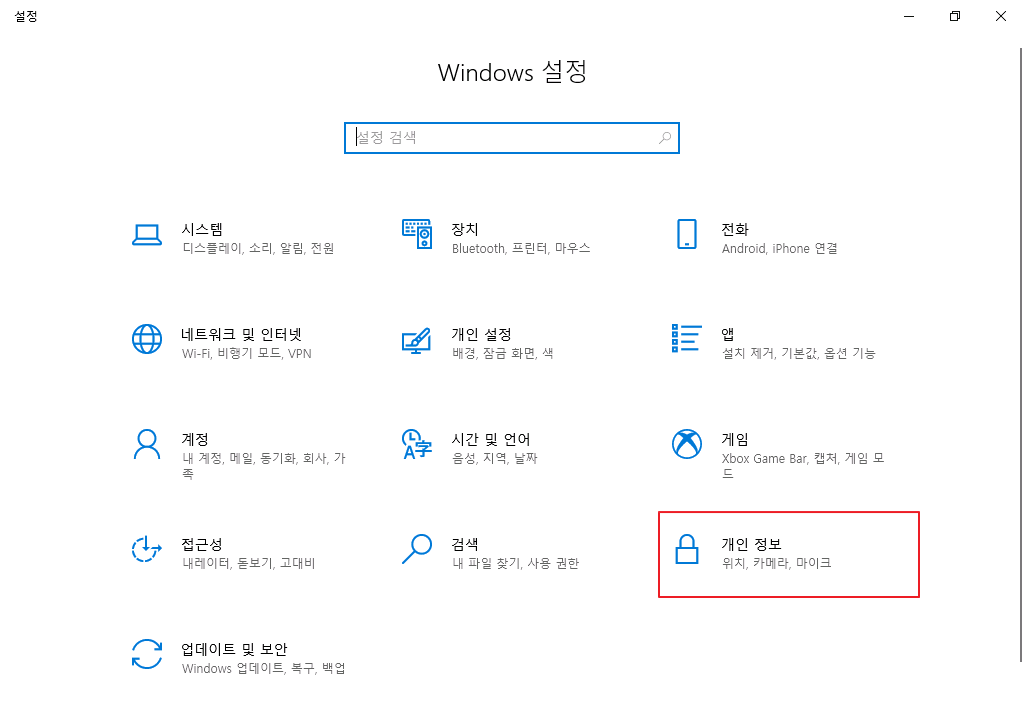
Task: Select 네트워크 및 인터넷 title text
Action: 242,334
